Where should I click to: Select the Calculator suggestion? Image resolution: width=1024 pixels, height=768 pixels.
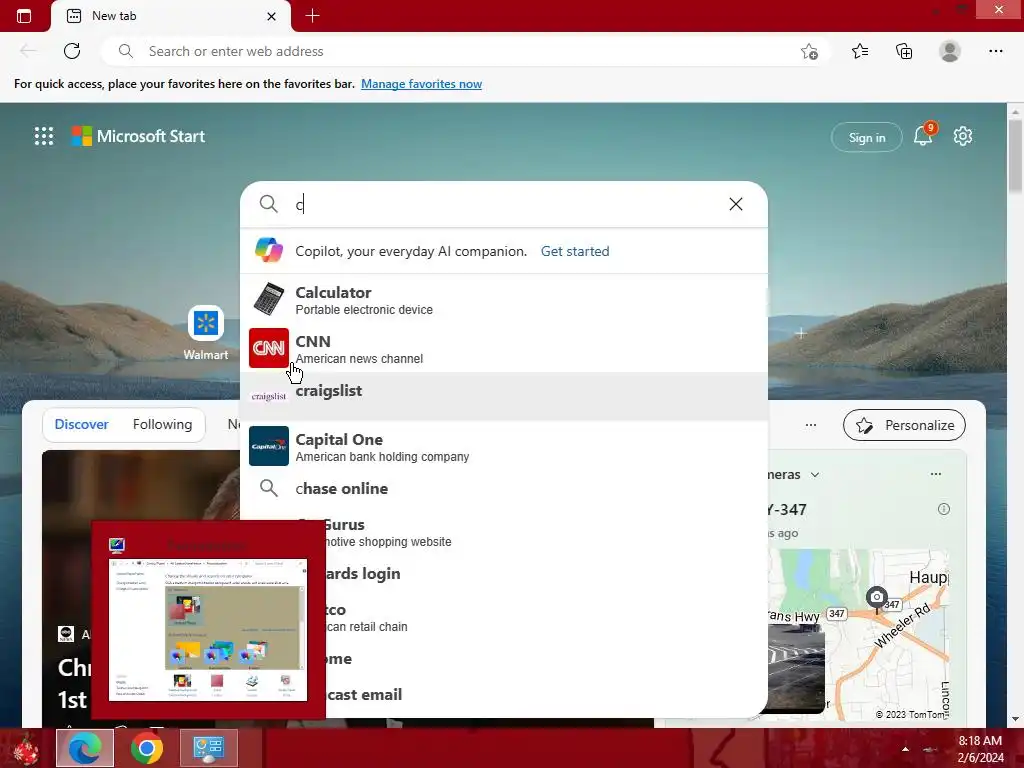(x=504, y=300)
